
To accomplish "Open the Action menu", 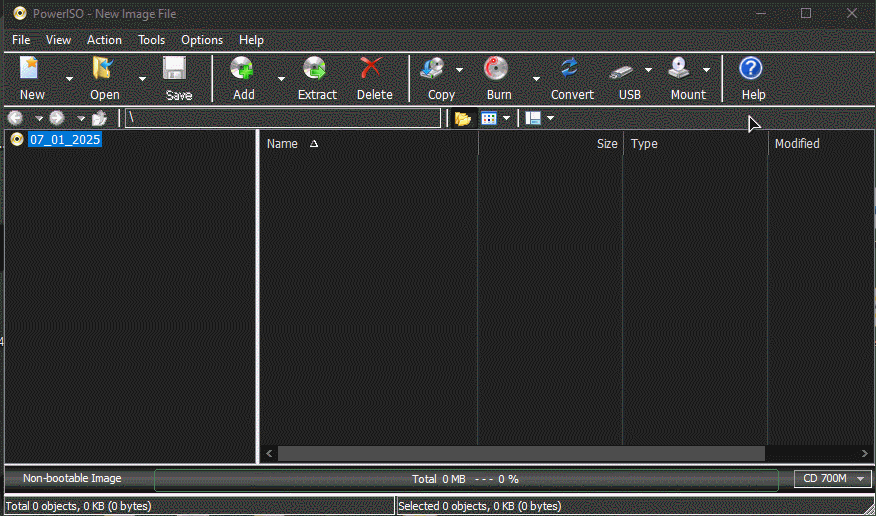I will pos(104,40).
